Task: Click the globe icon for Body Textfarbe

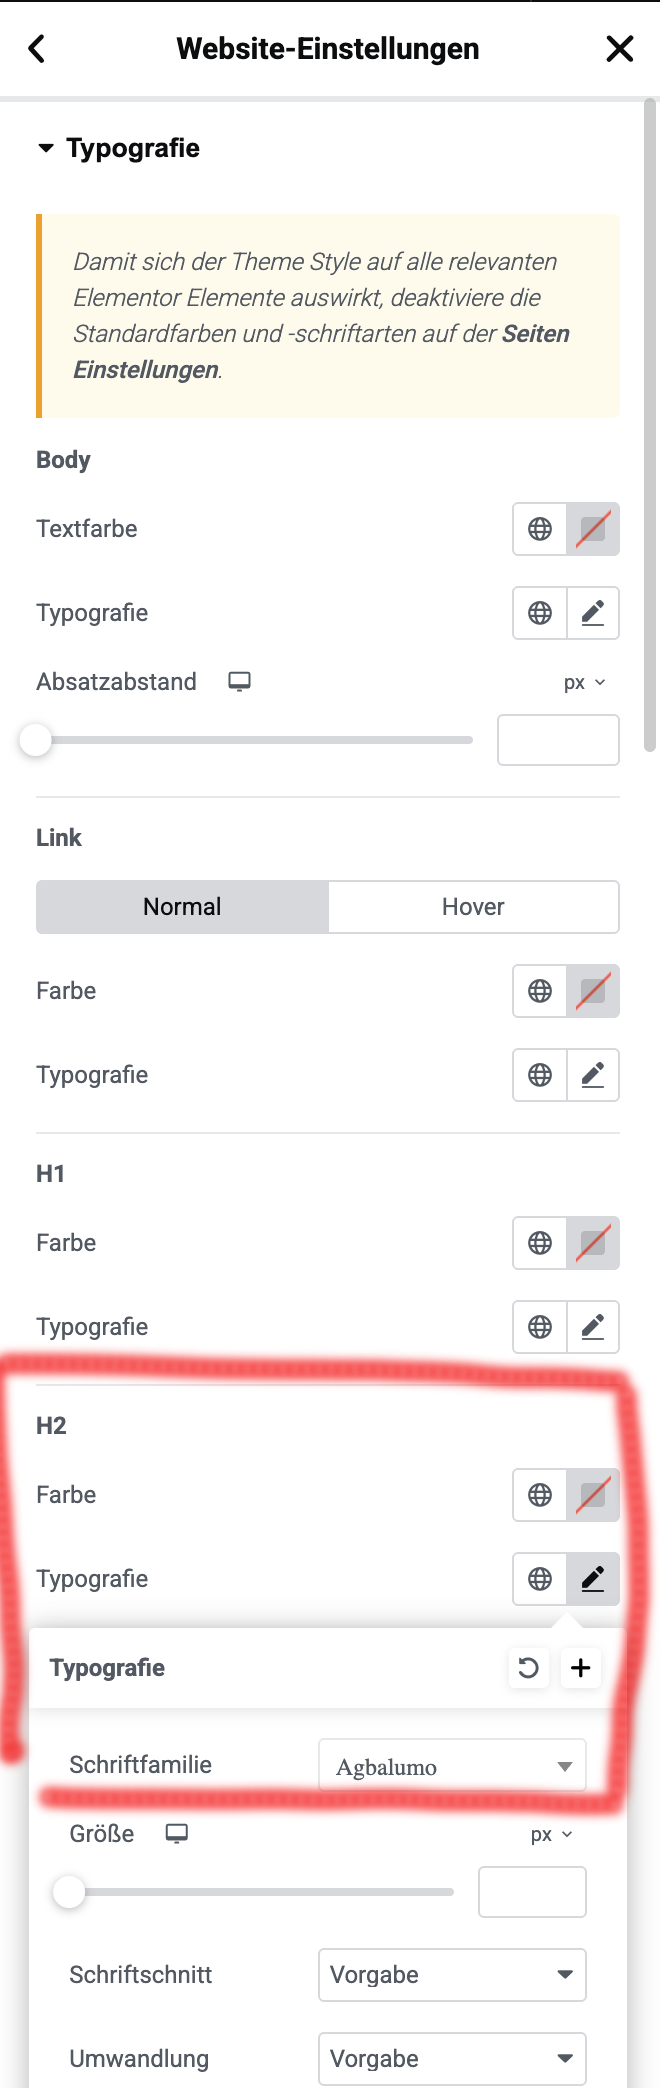Action: (540, 529)
